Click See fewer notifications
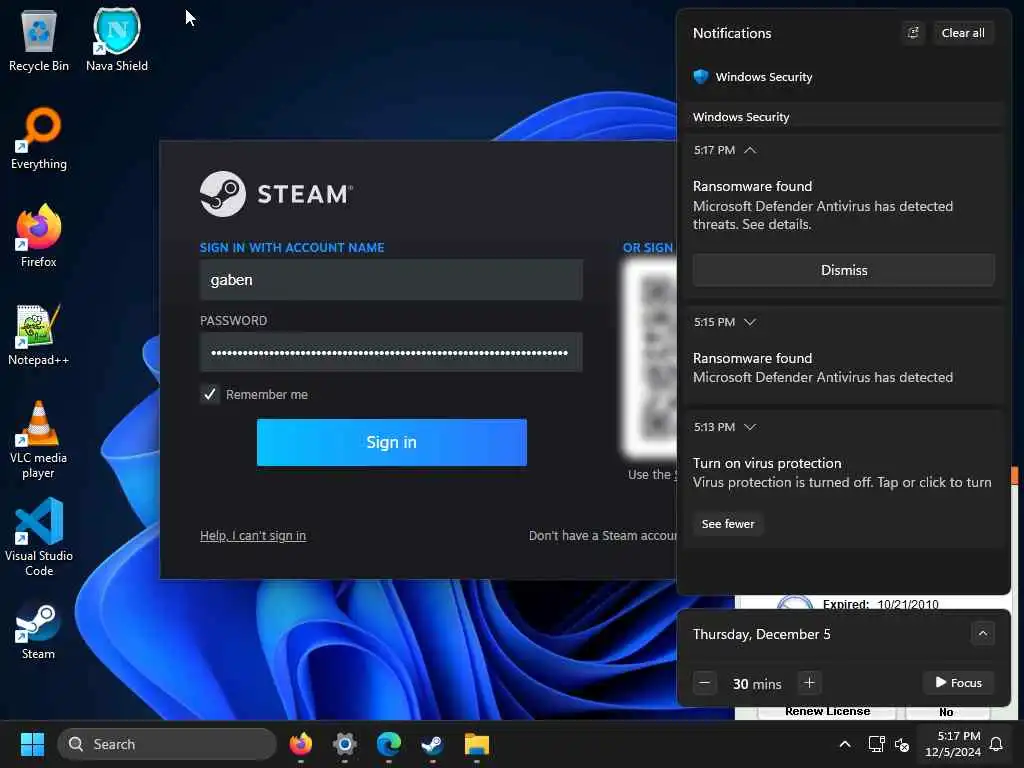Image resolution: width=1024 pixels, height=768 pixels. pyautogui.click(x=728, y=524)
